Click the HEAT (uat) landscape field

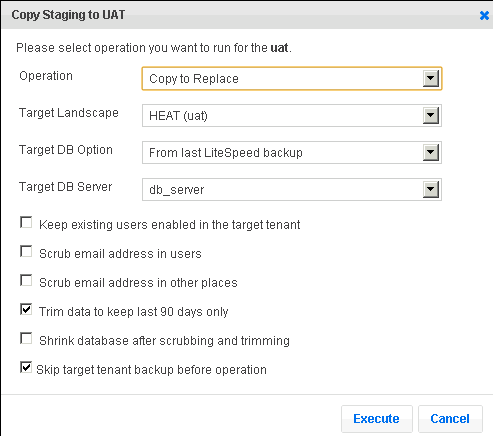[292, 116]
